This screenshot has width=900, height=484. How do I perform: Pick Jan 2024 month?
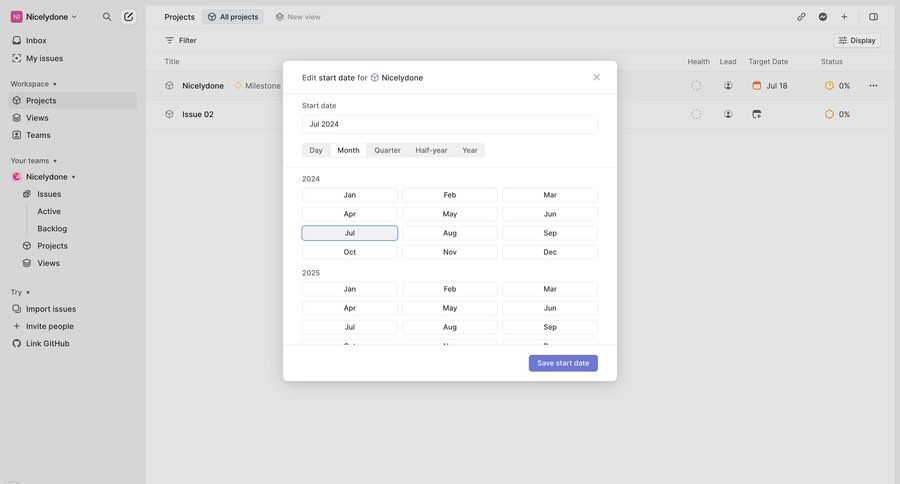[x=350, y=195]
